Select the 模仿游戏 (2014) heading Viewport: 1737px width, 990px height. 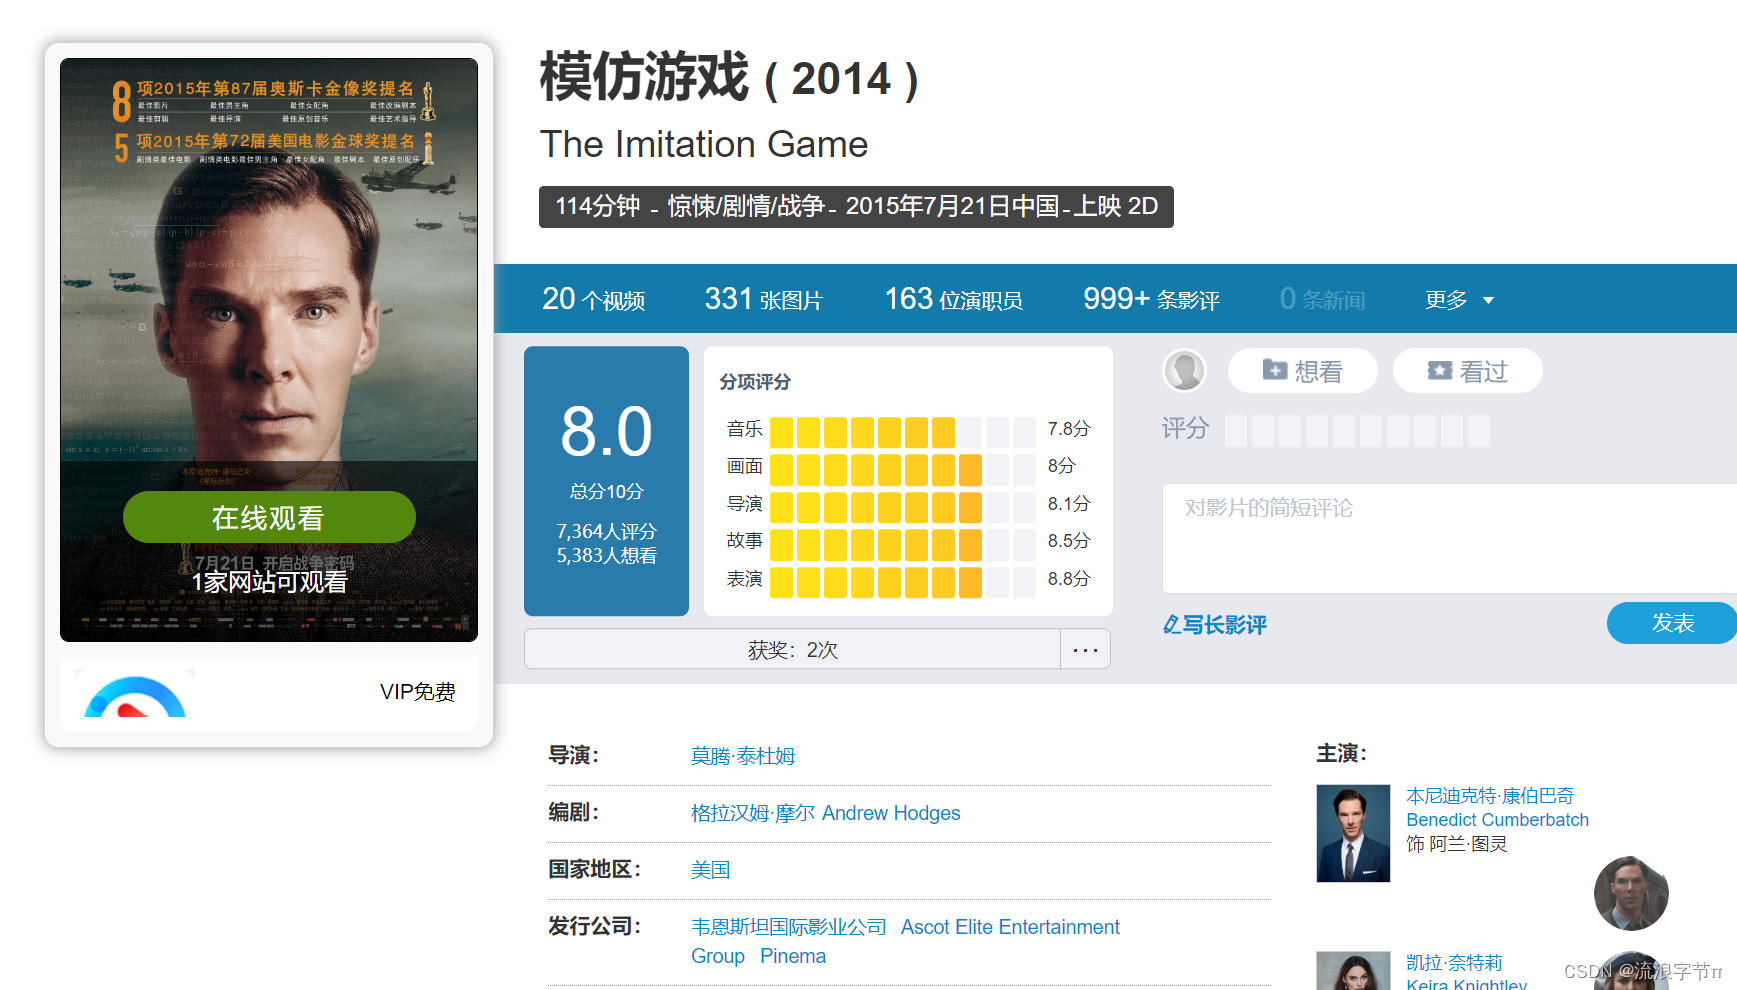pyautogui.click(x=729, y=77)
